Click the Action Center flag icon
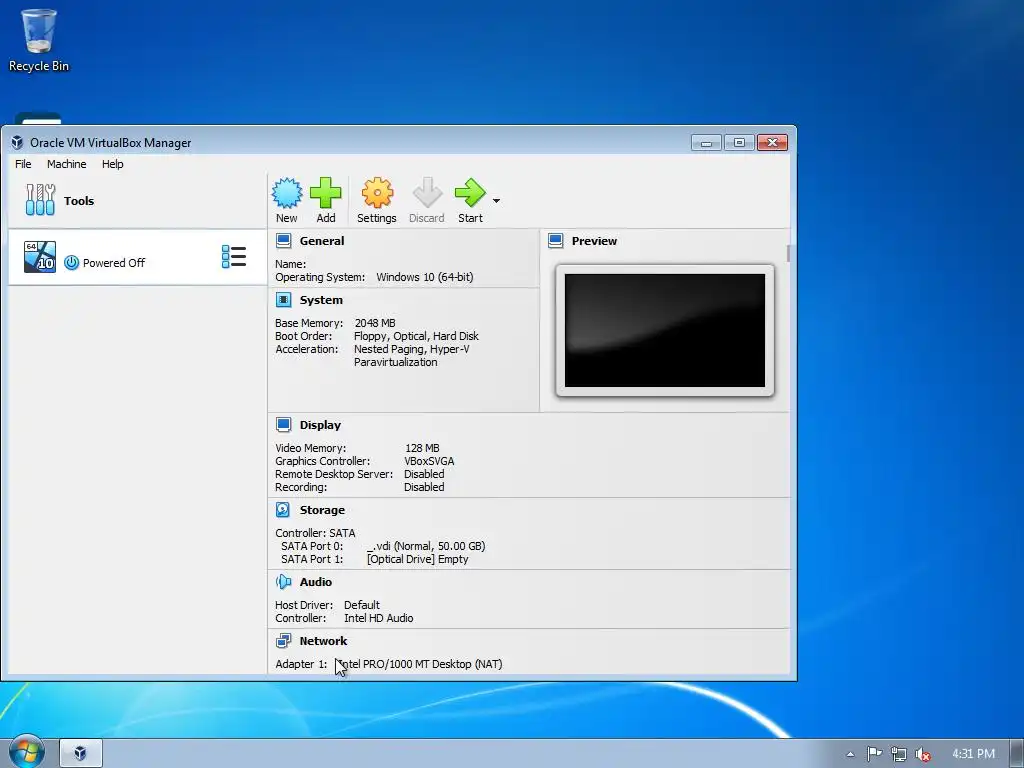The image size is (1024, 768). tap(874, 754)
